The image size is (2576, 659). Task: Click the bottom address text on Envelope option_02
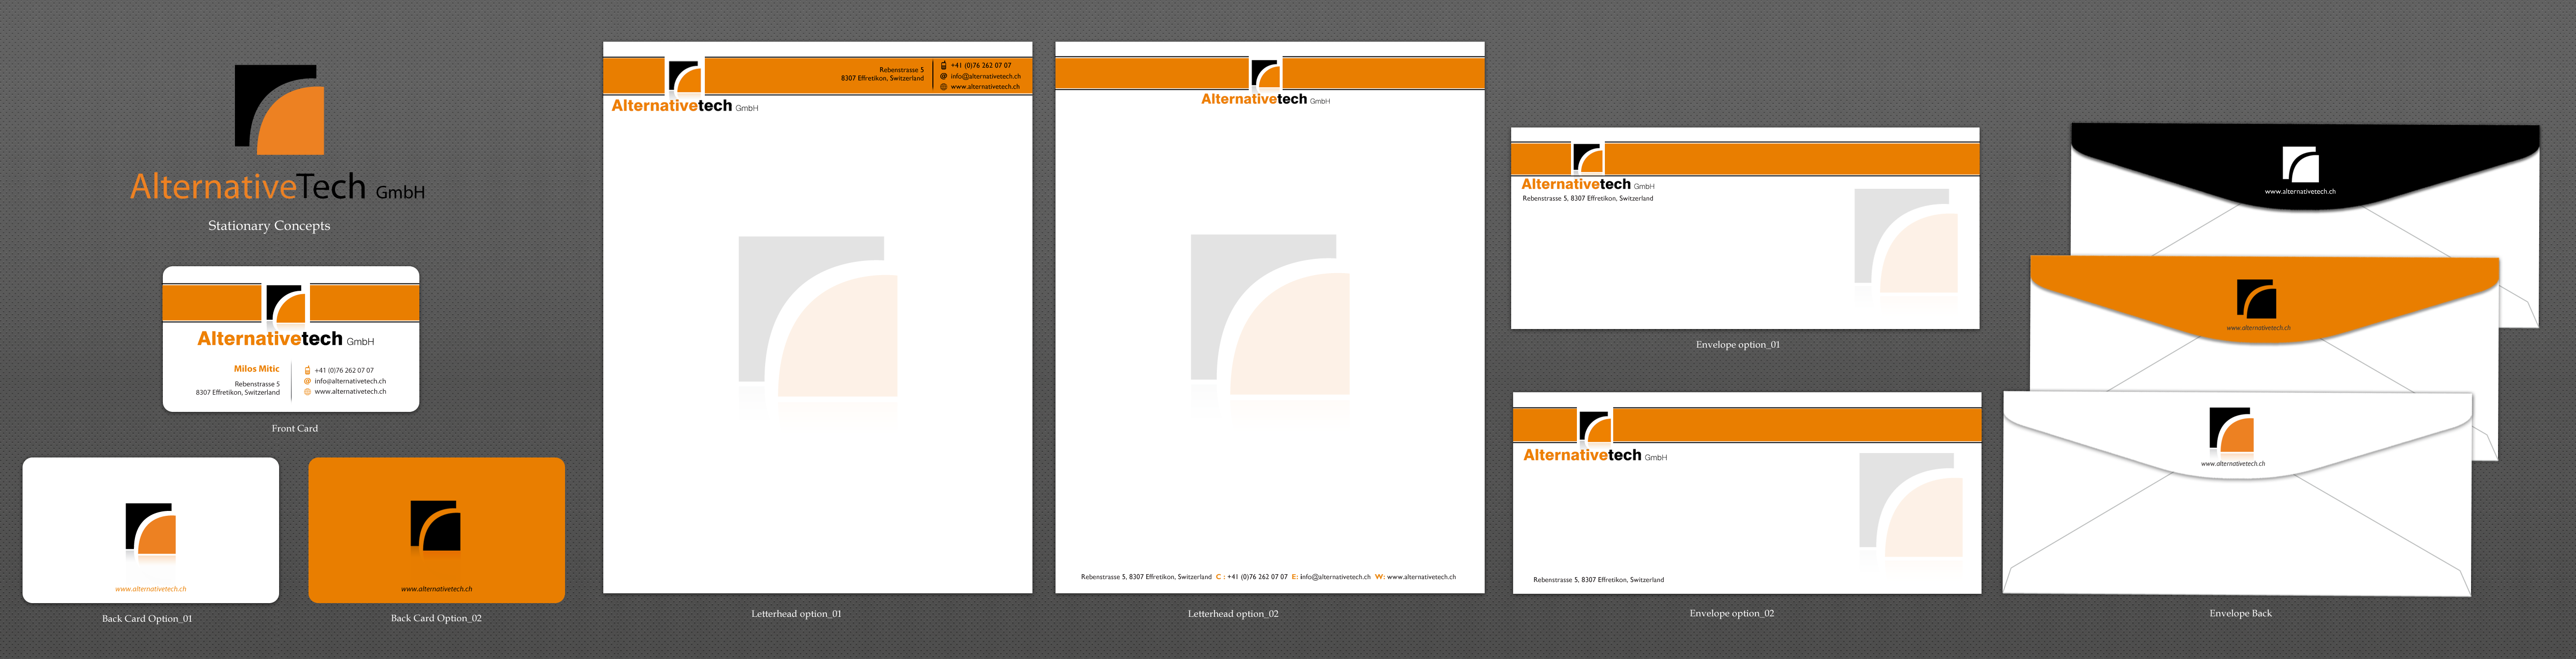click(x=1598, y=580)
